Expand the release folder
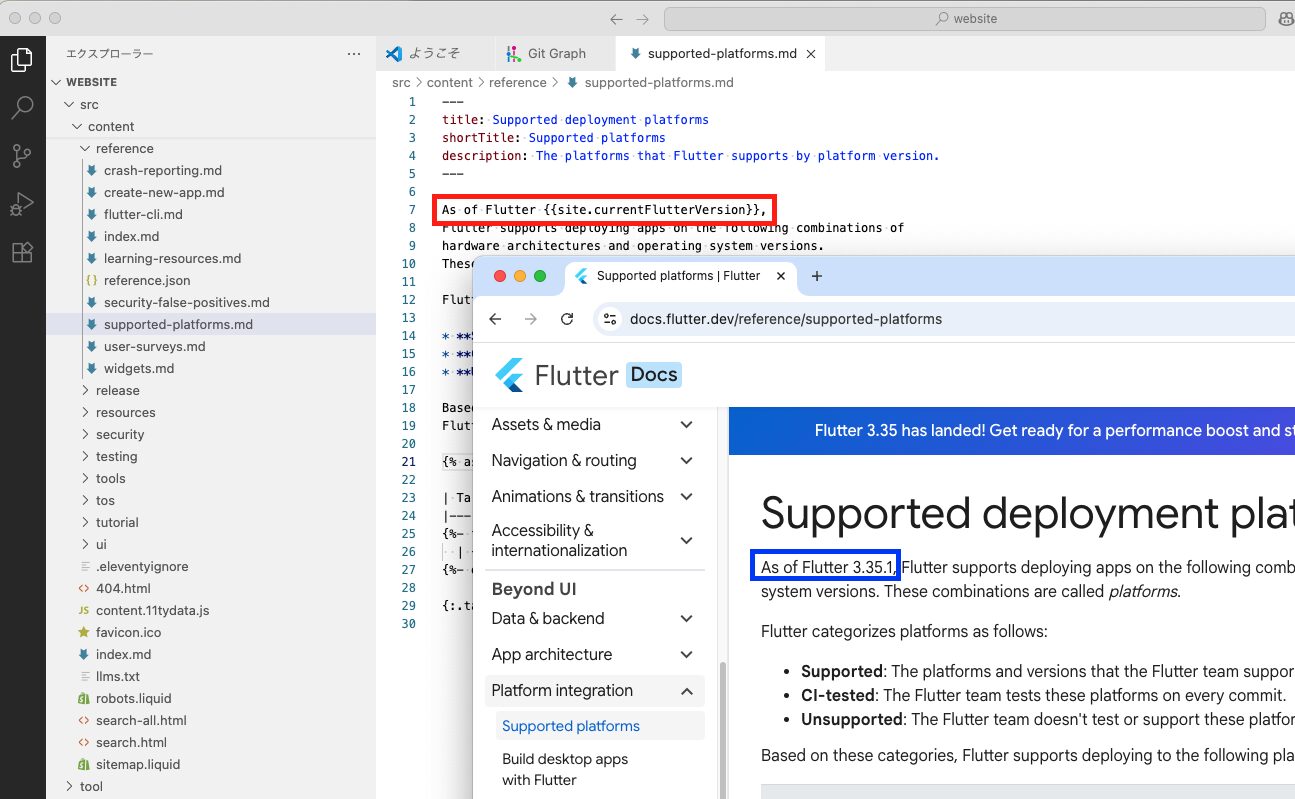 tap(210, 390)
